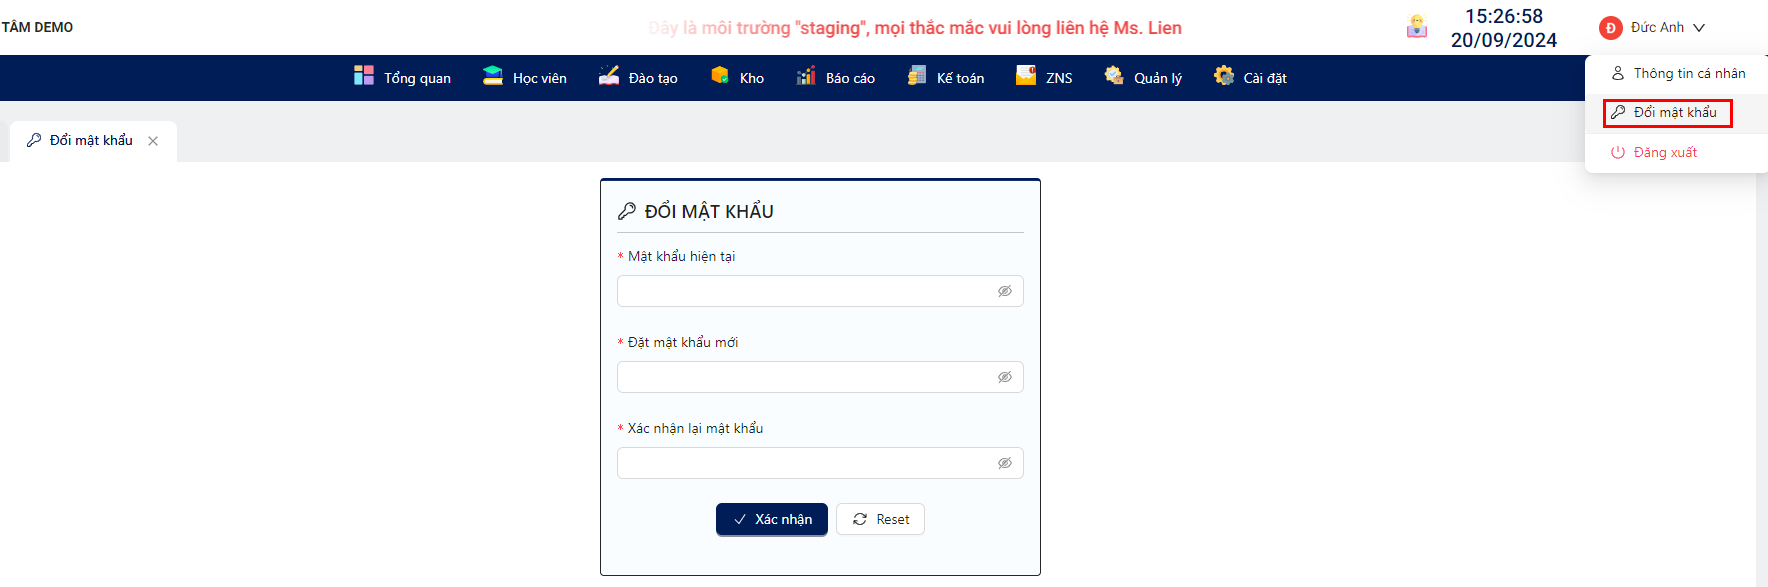Click the key icon beside form heading
Screen dimensions: 1768x587
point(627,211)
